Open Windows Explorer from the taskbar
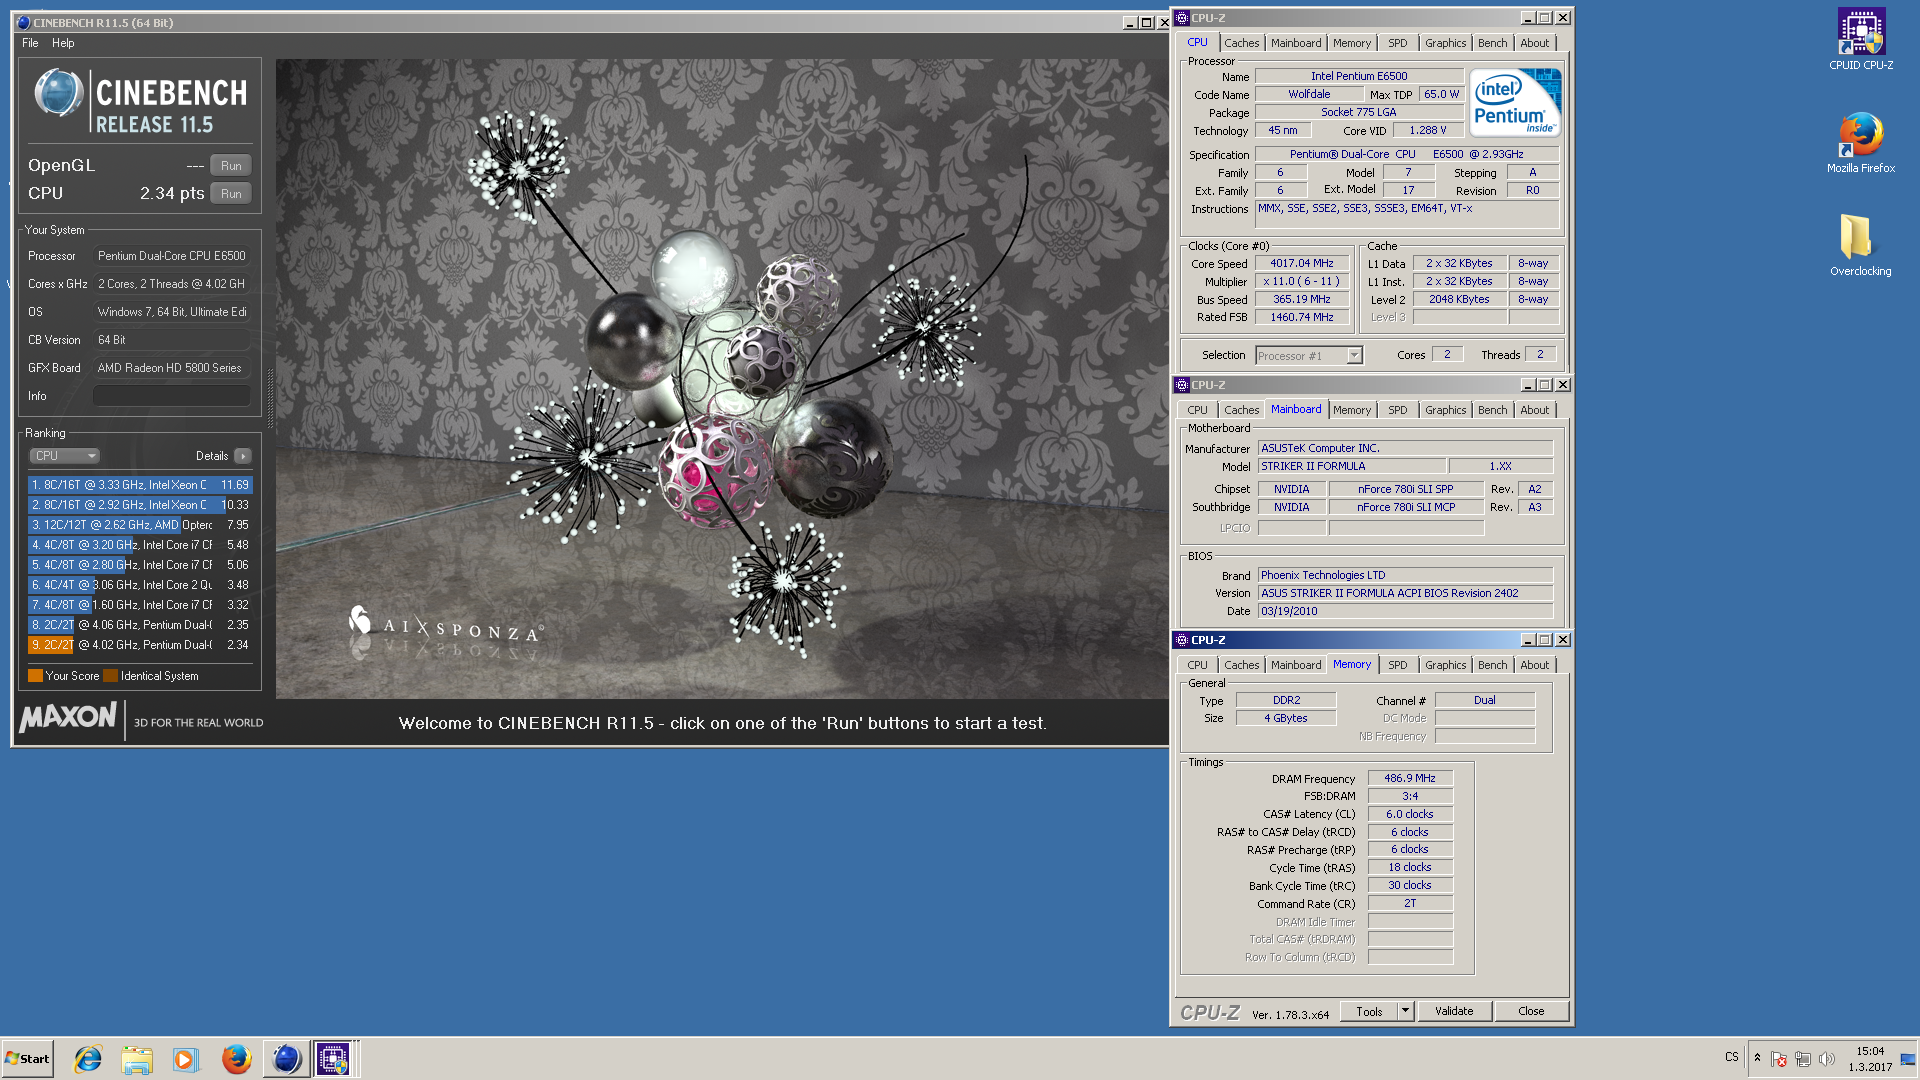1920x1080 pixels. click(137, 1059)
